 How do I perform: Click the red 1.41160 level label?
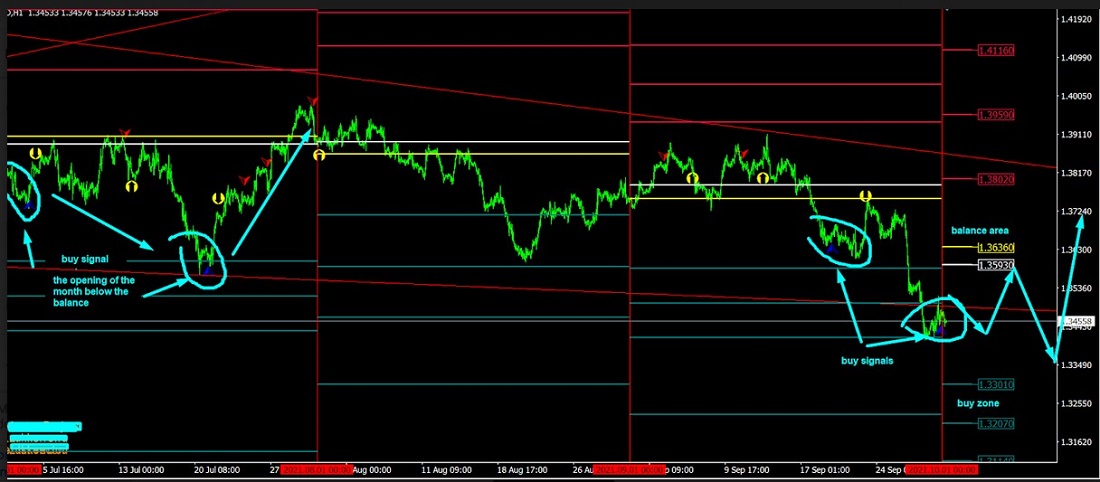tap(994, 50)
